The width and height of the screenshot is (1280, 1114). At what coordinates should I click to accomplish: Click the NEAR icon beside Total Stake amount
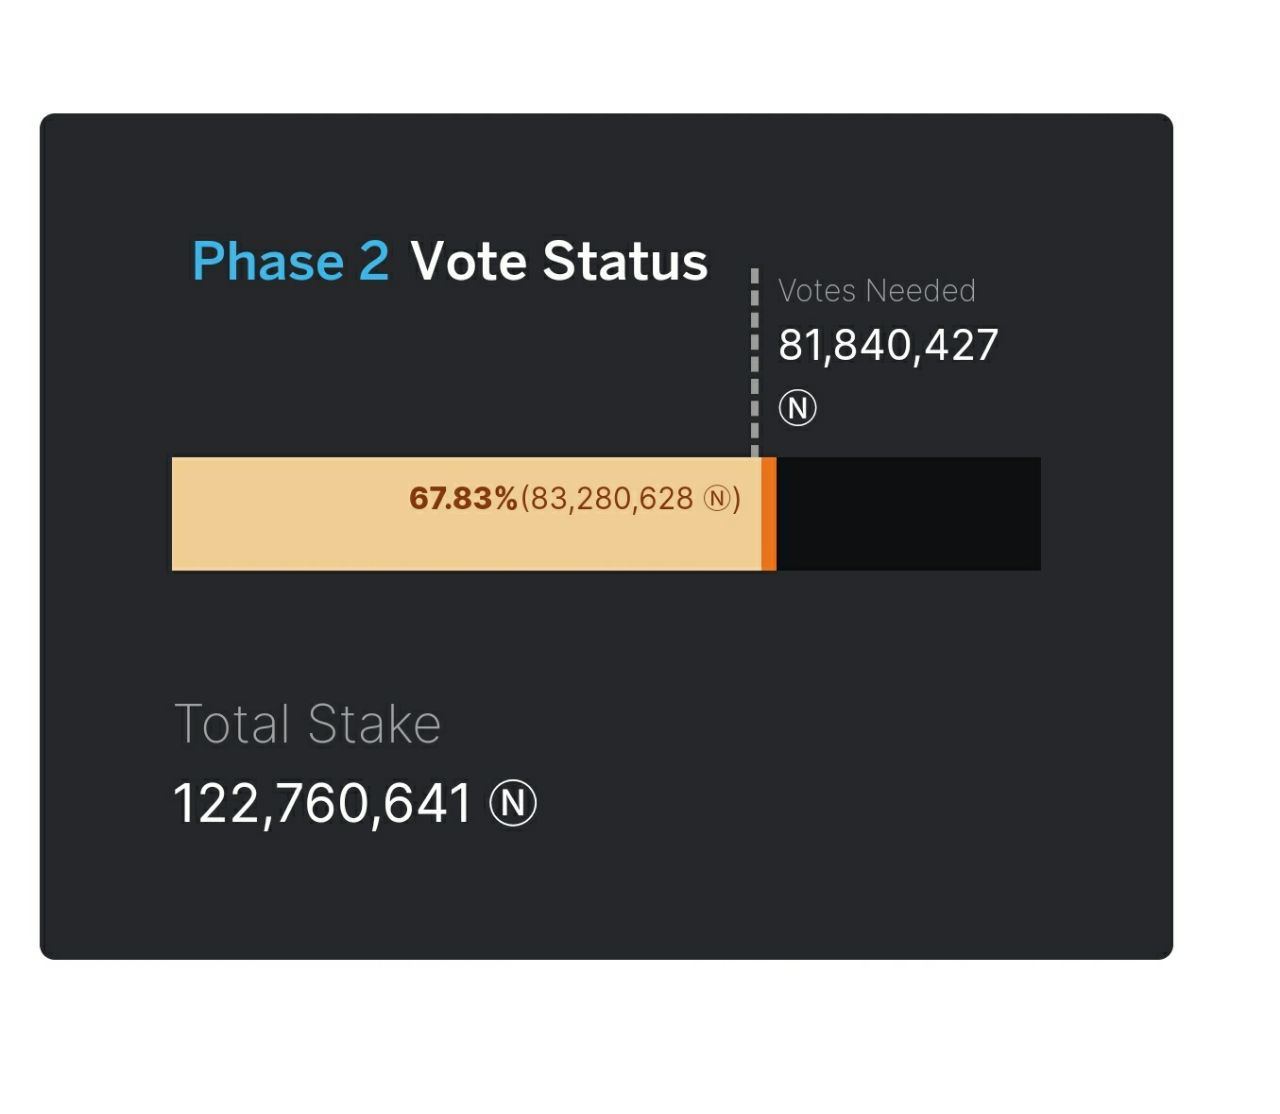pos(513,804)
